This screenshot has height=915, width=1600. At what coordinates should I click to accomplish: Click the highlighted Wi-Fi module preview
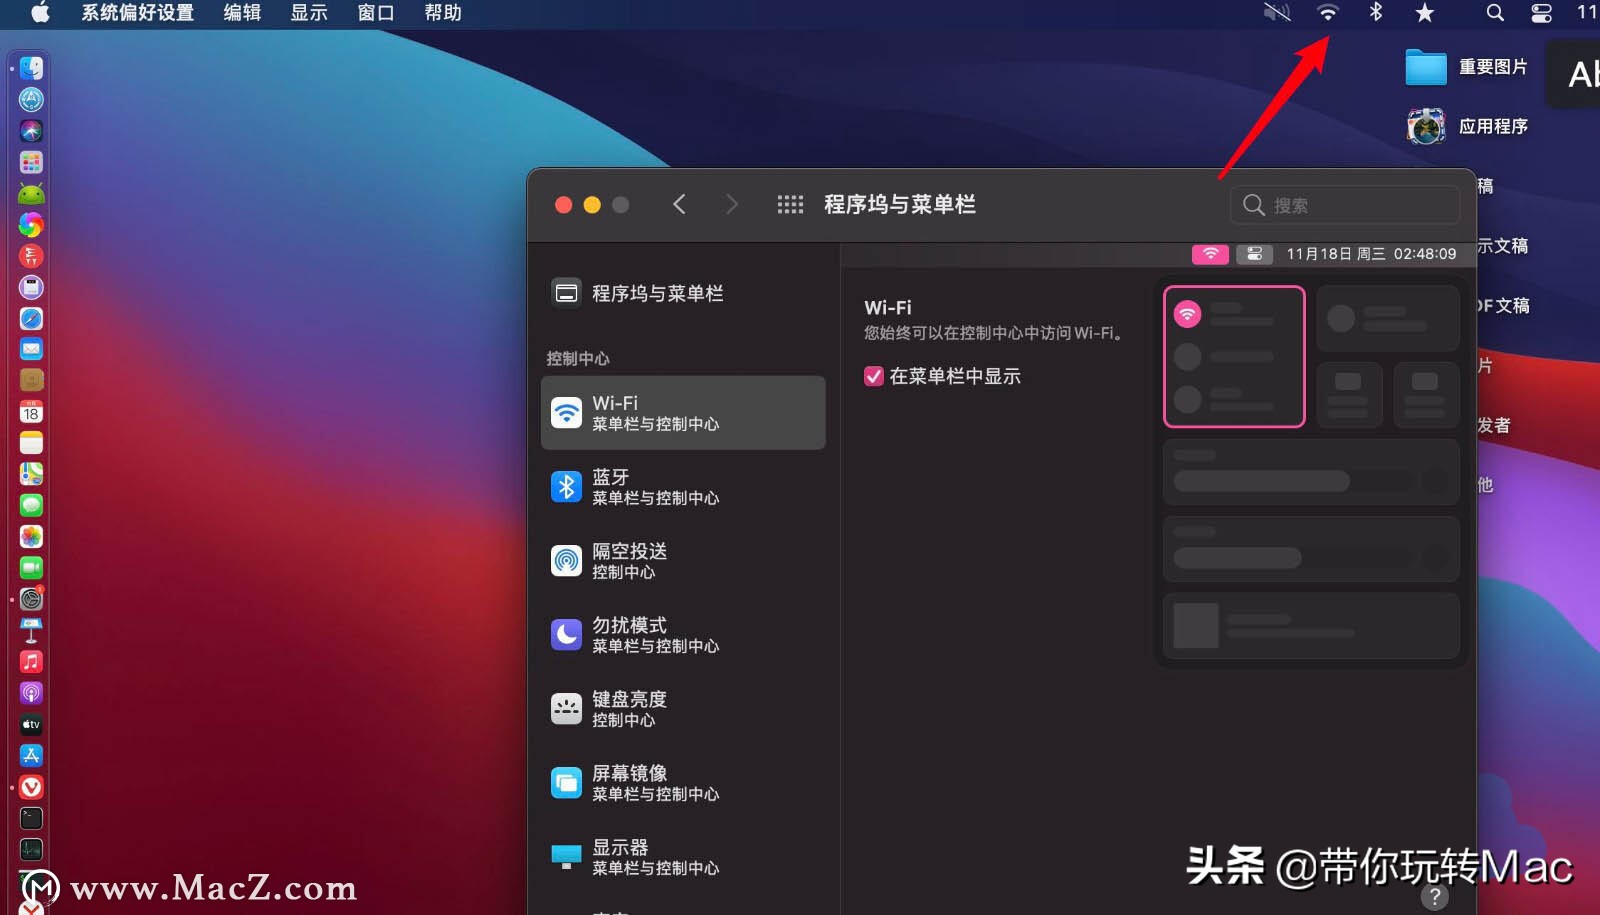(x=1234, y=356)
